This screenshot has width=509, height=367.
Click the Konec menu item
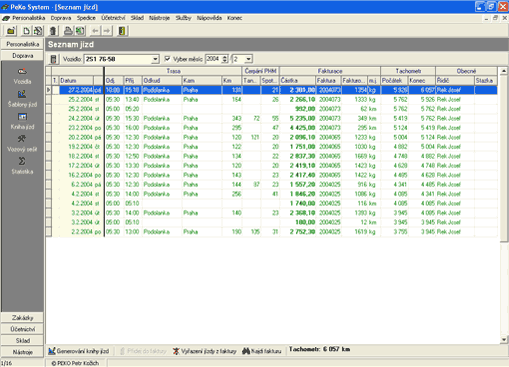click(235, 18)
